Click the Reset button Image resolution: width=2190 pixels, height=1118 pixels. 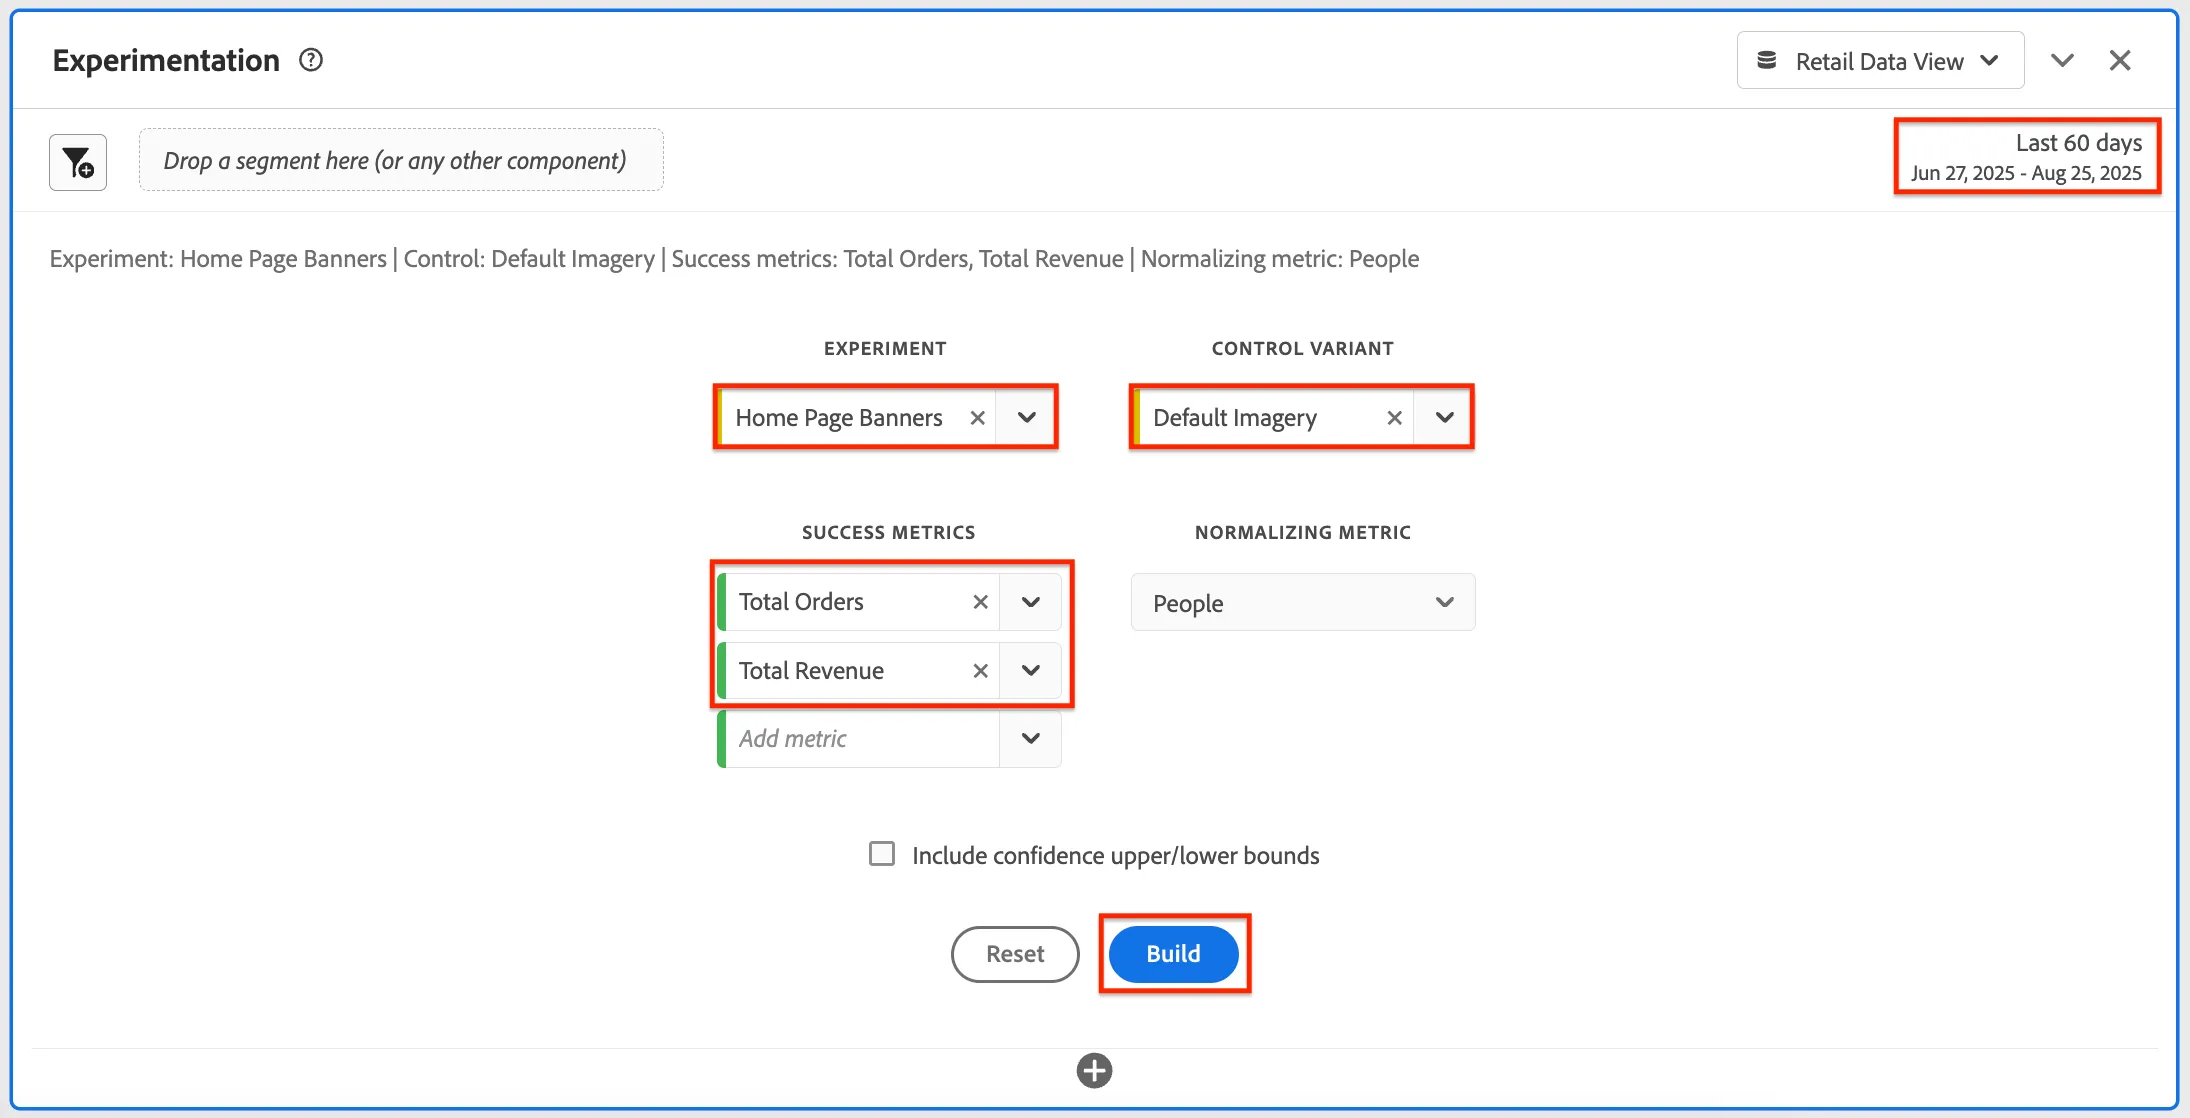point(1015,954)
